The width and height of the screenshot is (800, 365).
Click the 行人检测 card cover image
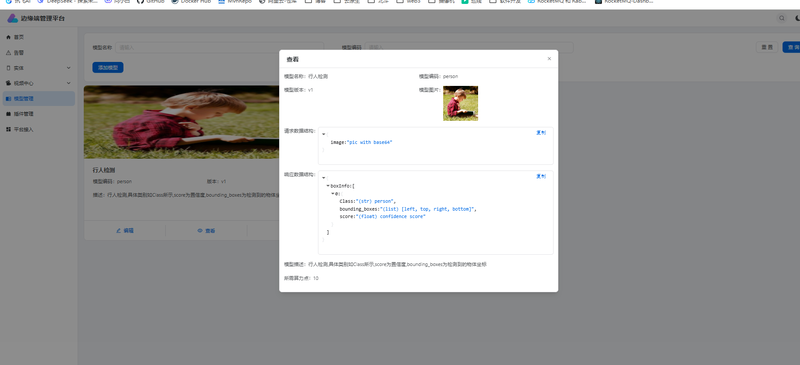(x=181, y=122)
